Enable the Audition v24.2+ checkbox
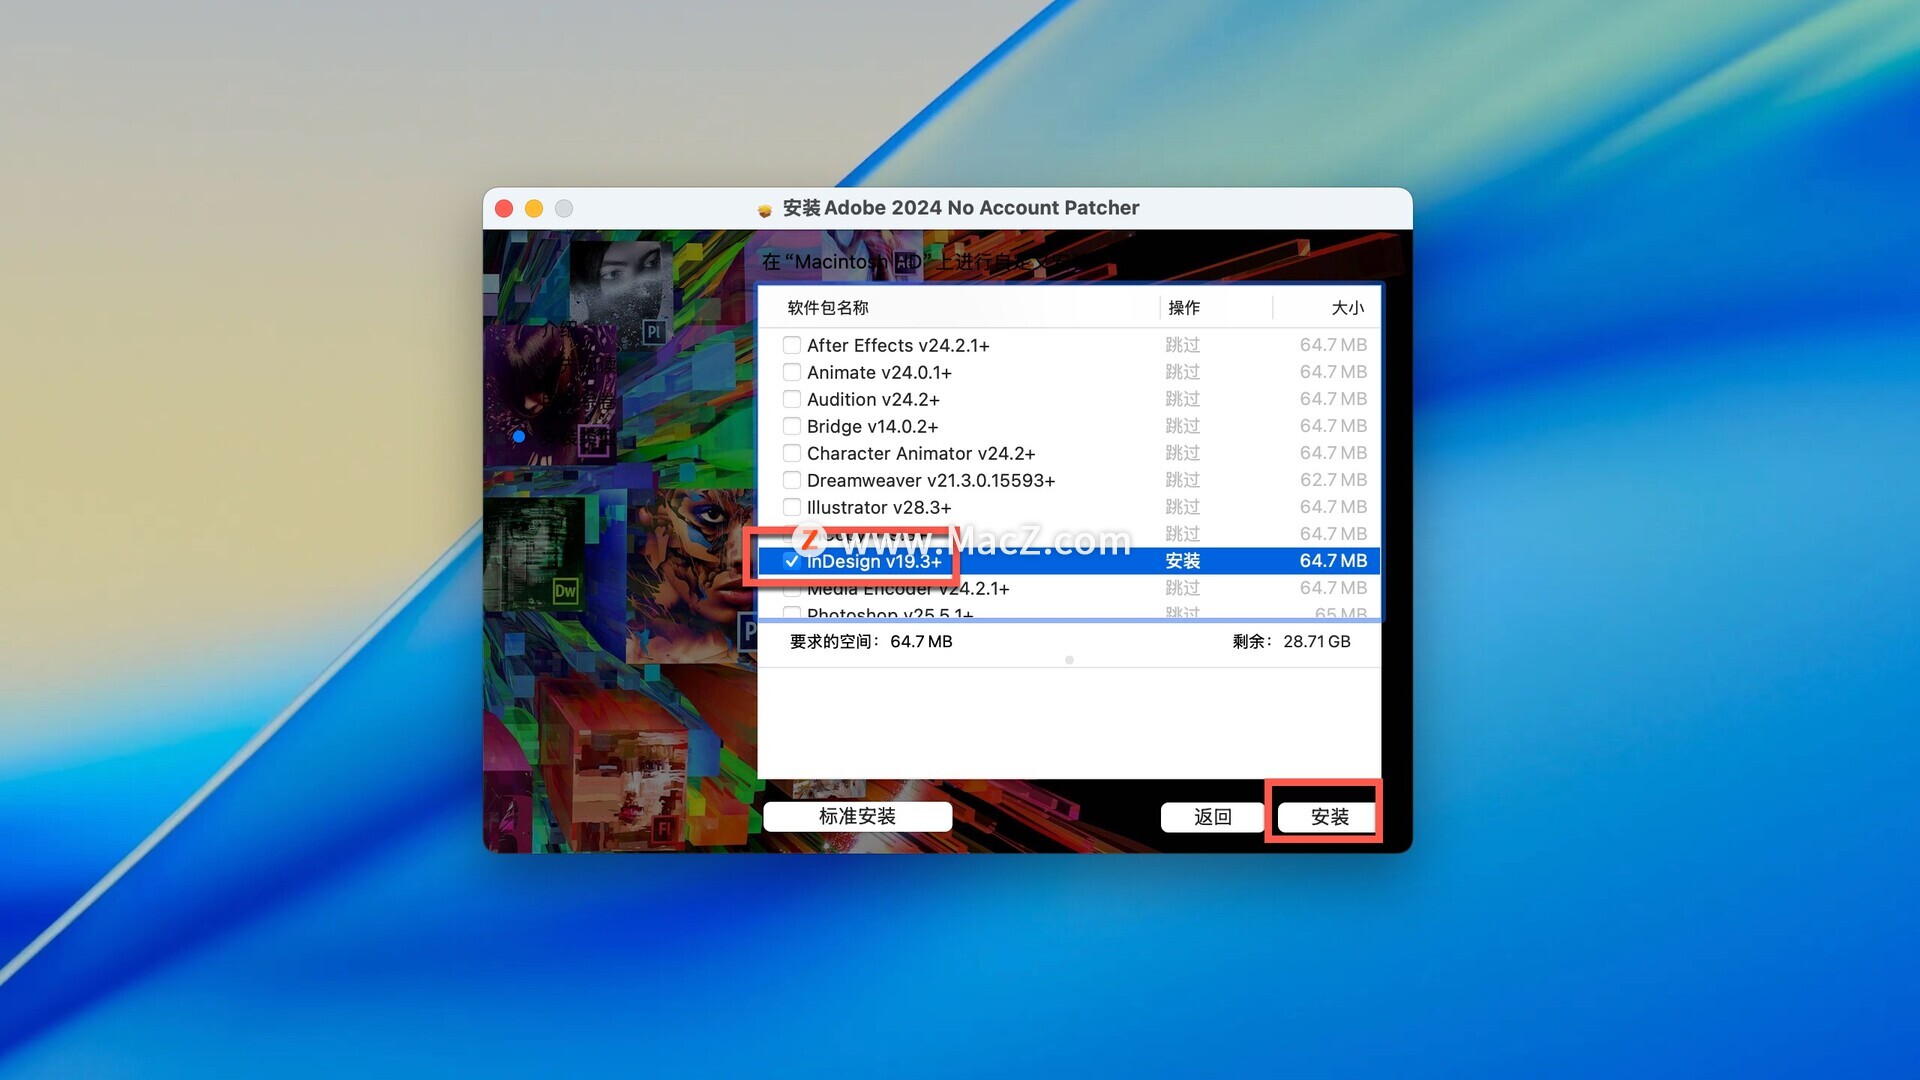 [x=791, y=399]
